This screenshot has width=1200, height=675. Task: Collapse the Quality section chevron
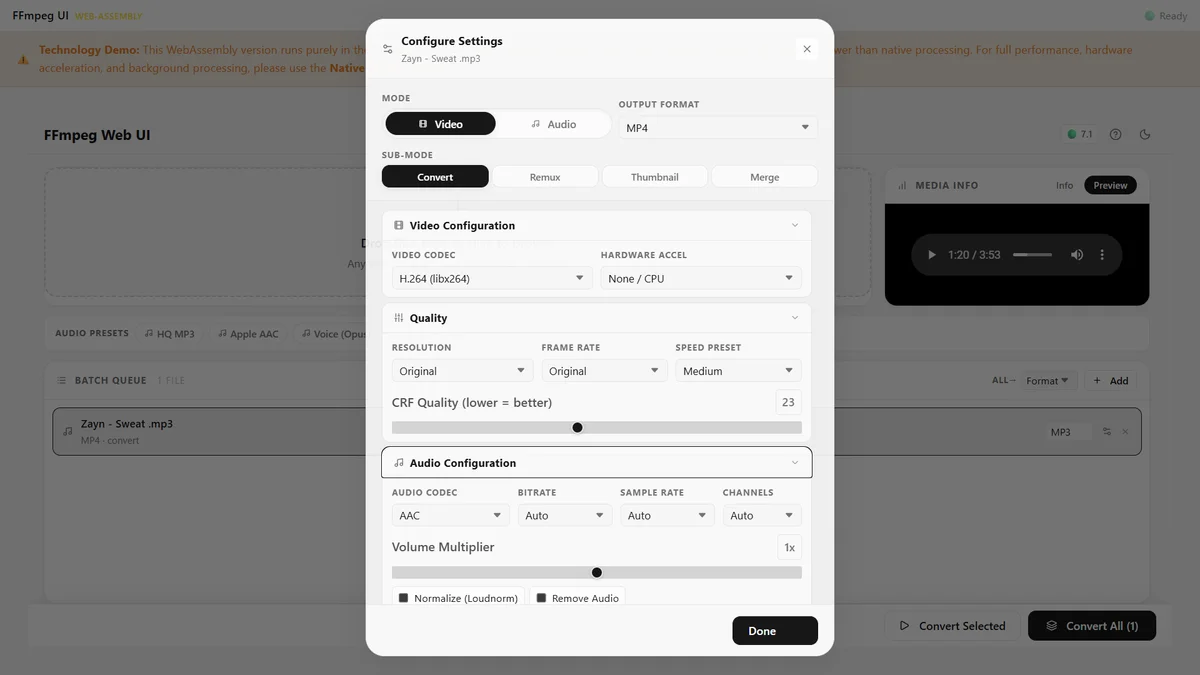[x=795, y=318]
